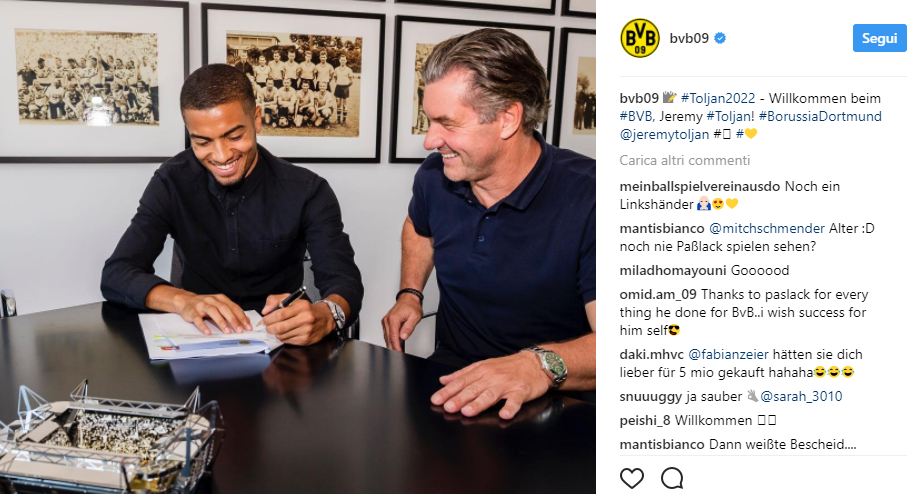Open commenter meinballspielvereinausdo profile

pos(700,186)
